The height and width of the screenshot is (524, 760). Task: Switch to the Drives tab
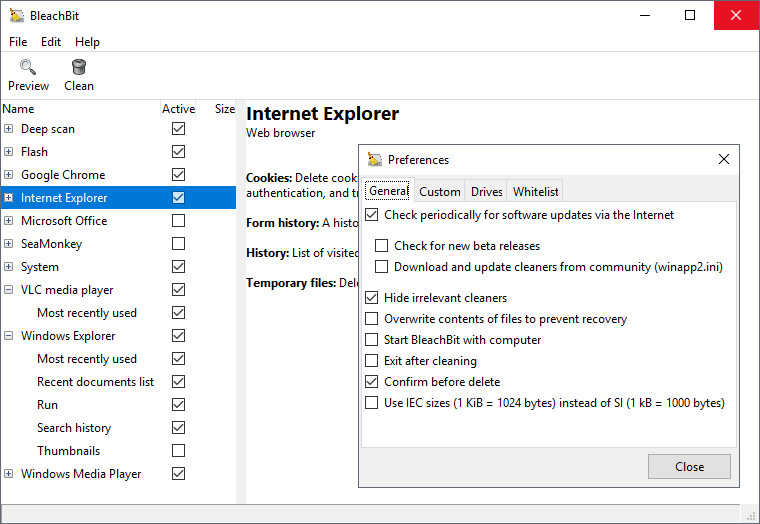pos(486,192)
